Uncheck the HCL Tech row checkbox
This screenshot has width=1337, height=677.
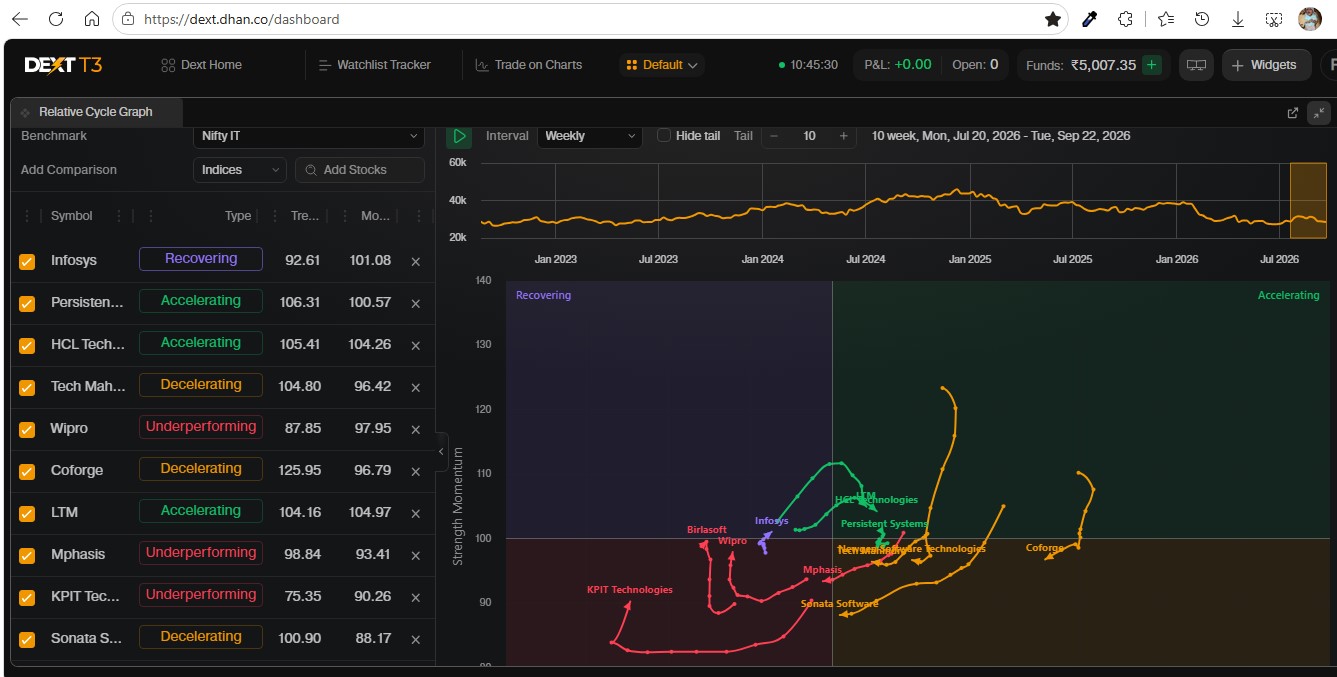pos(27,345)
